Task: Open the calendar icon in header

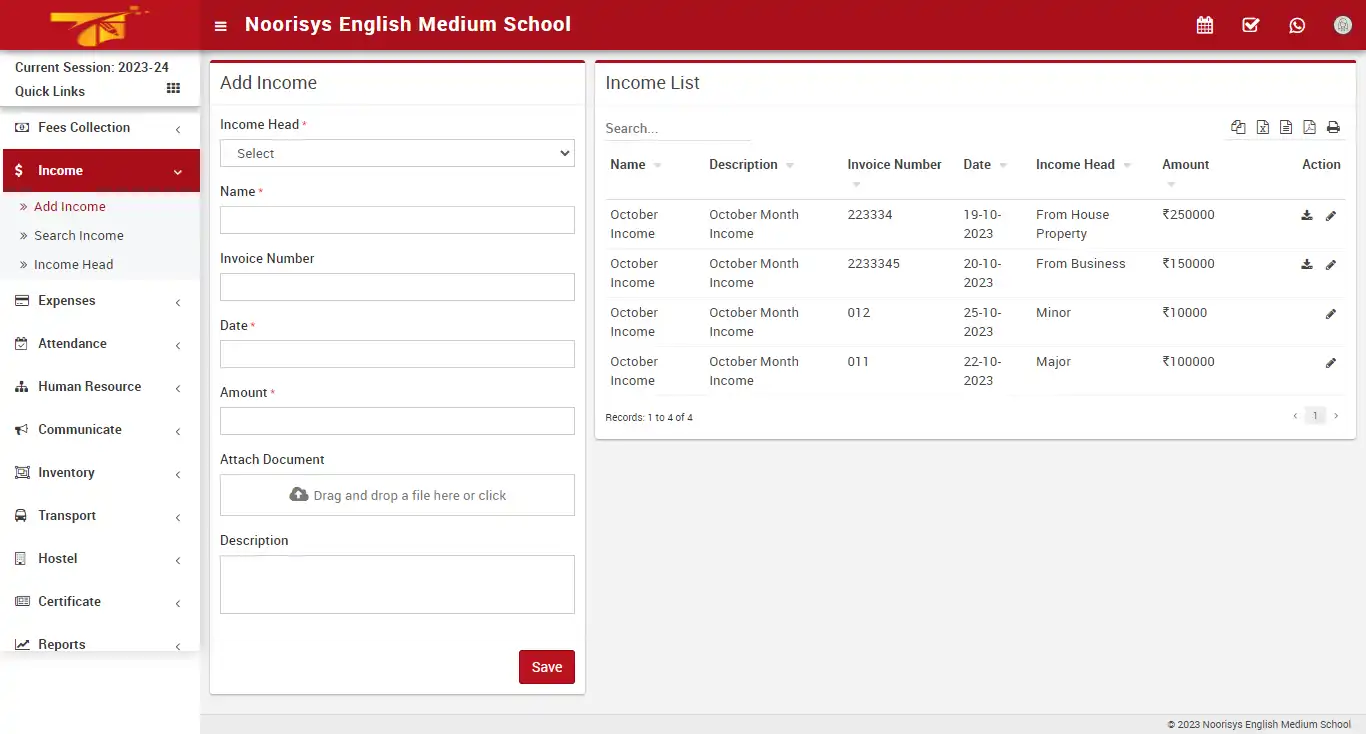Action: pos(1204,25)
